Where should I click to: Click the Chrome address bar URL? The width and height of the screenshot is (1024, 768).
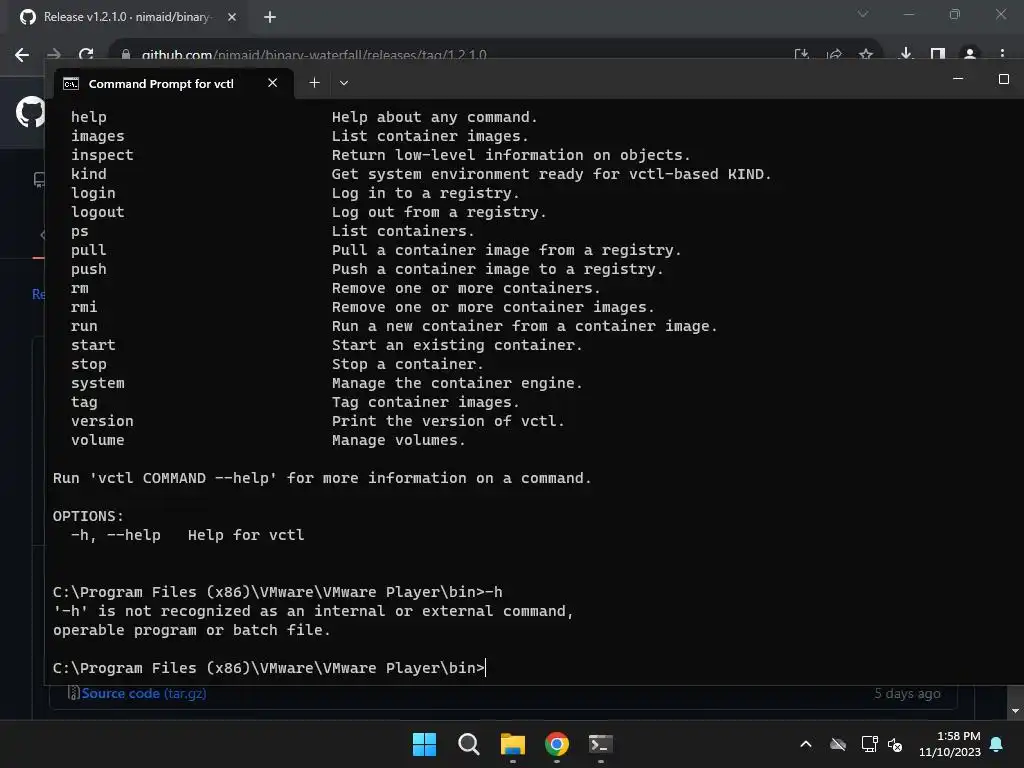314,55
